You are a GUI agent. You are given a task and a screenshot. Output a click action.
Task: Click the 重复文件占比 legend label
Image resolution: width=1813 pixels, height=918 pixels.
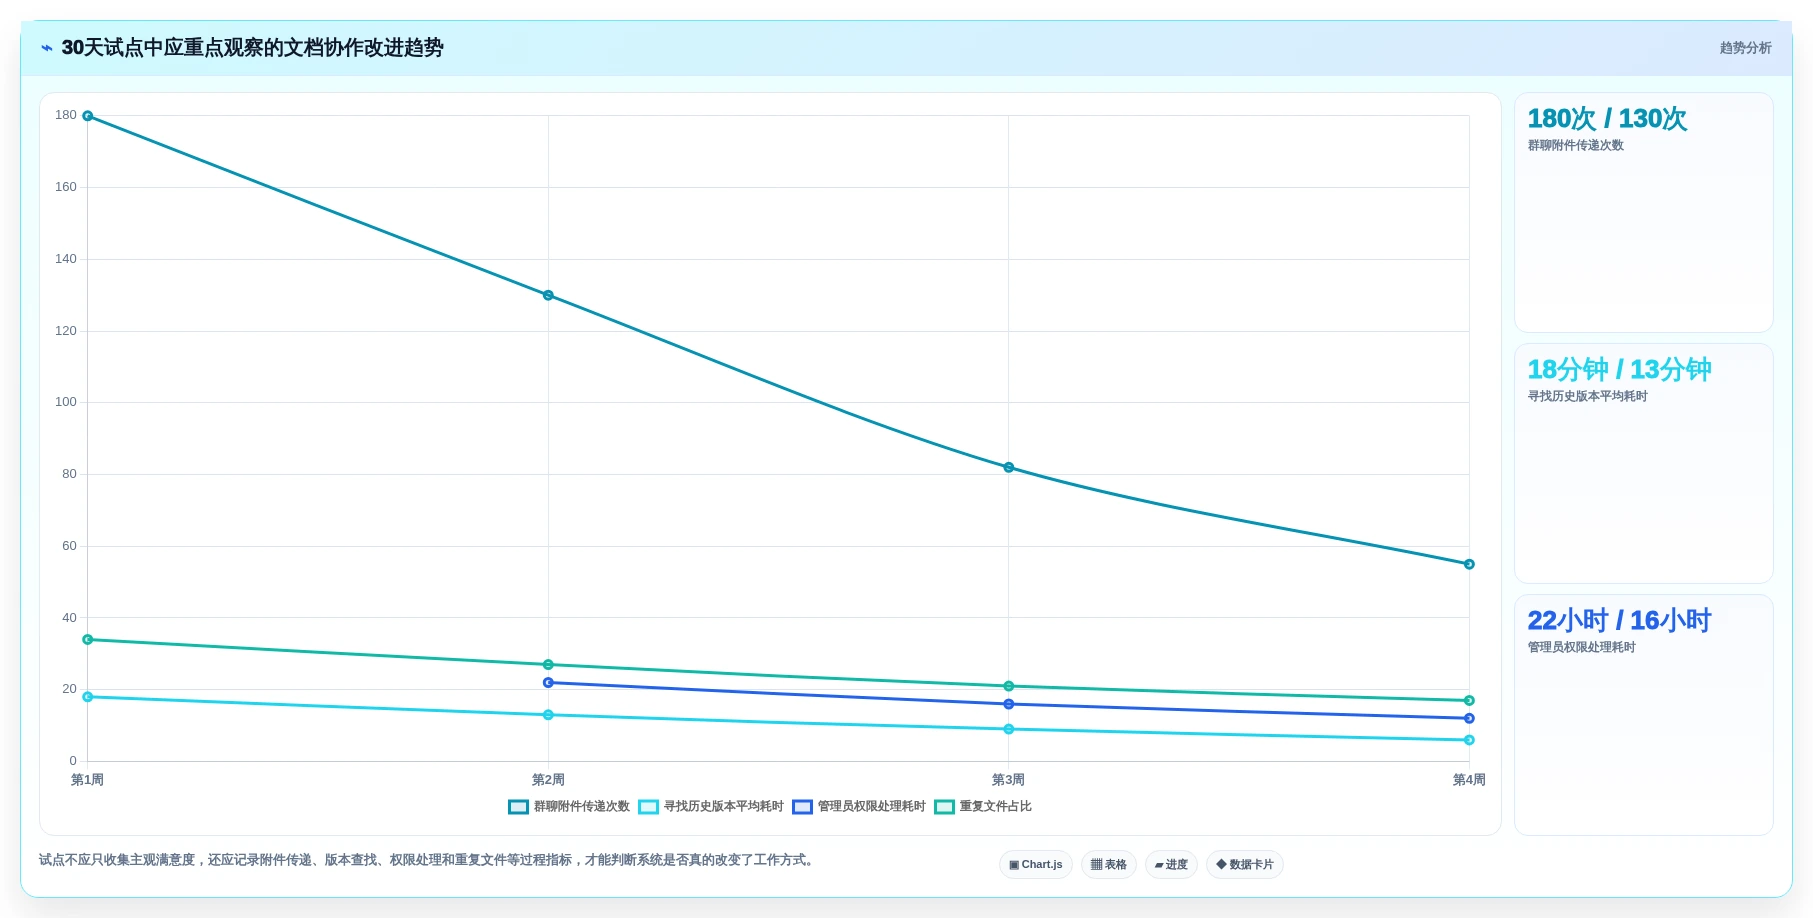(x=996, y=807)
